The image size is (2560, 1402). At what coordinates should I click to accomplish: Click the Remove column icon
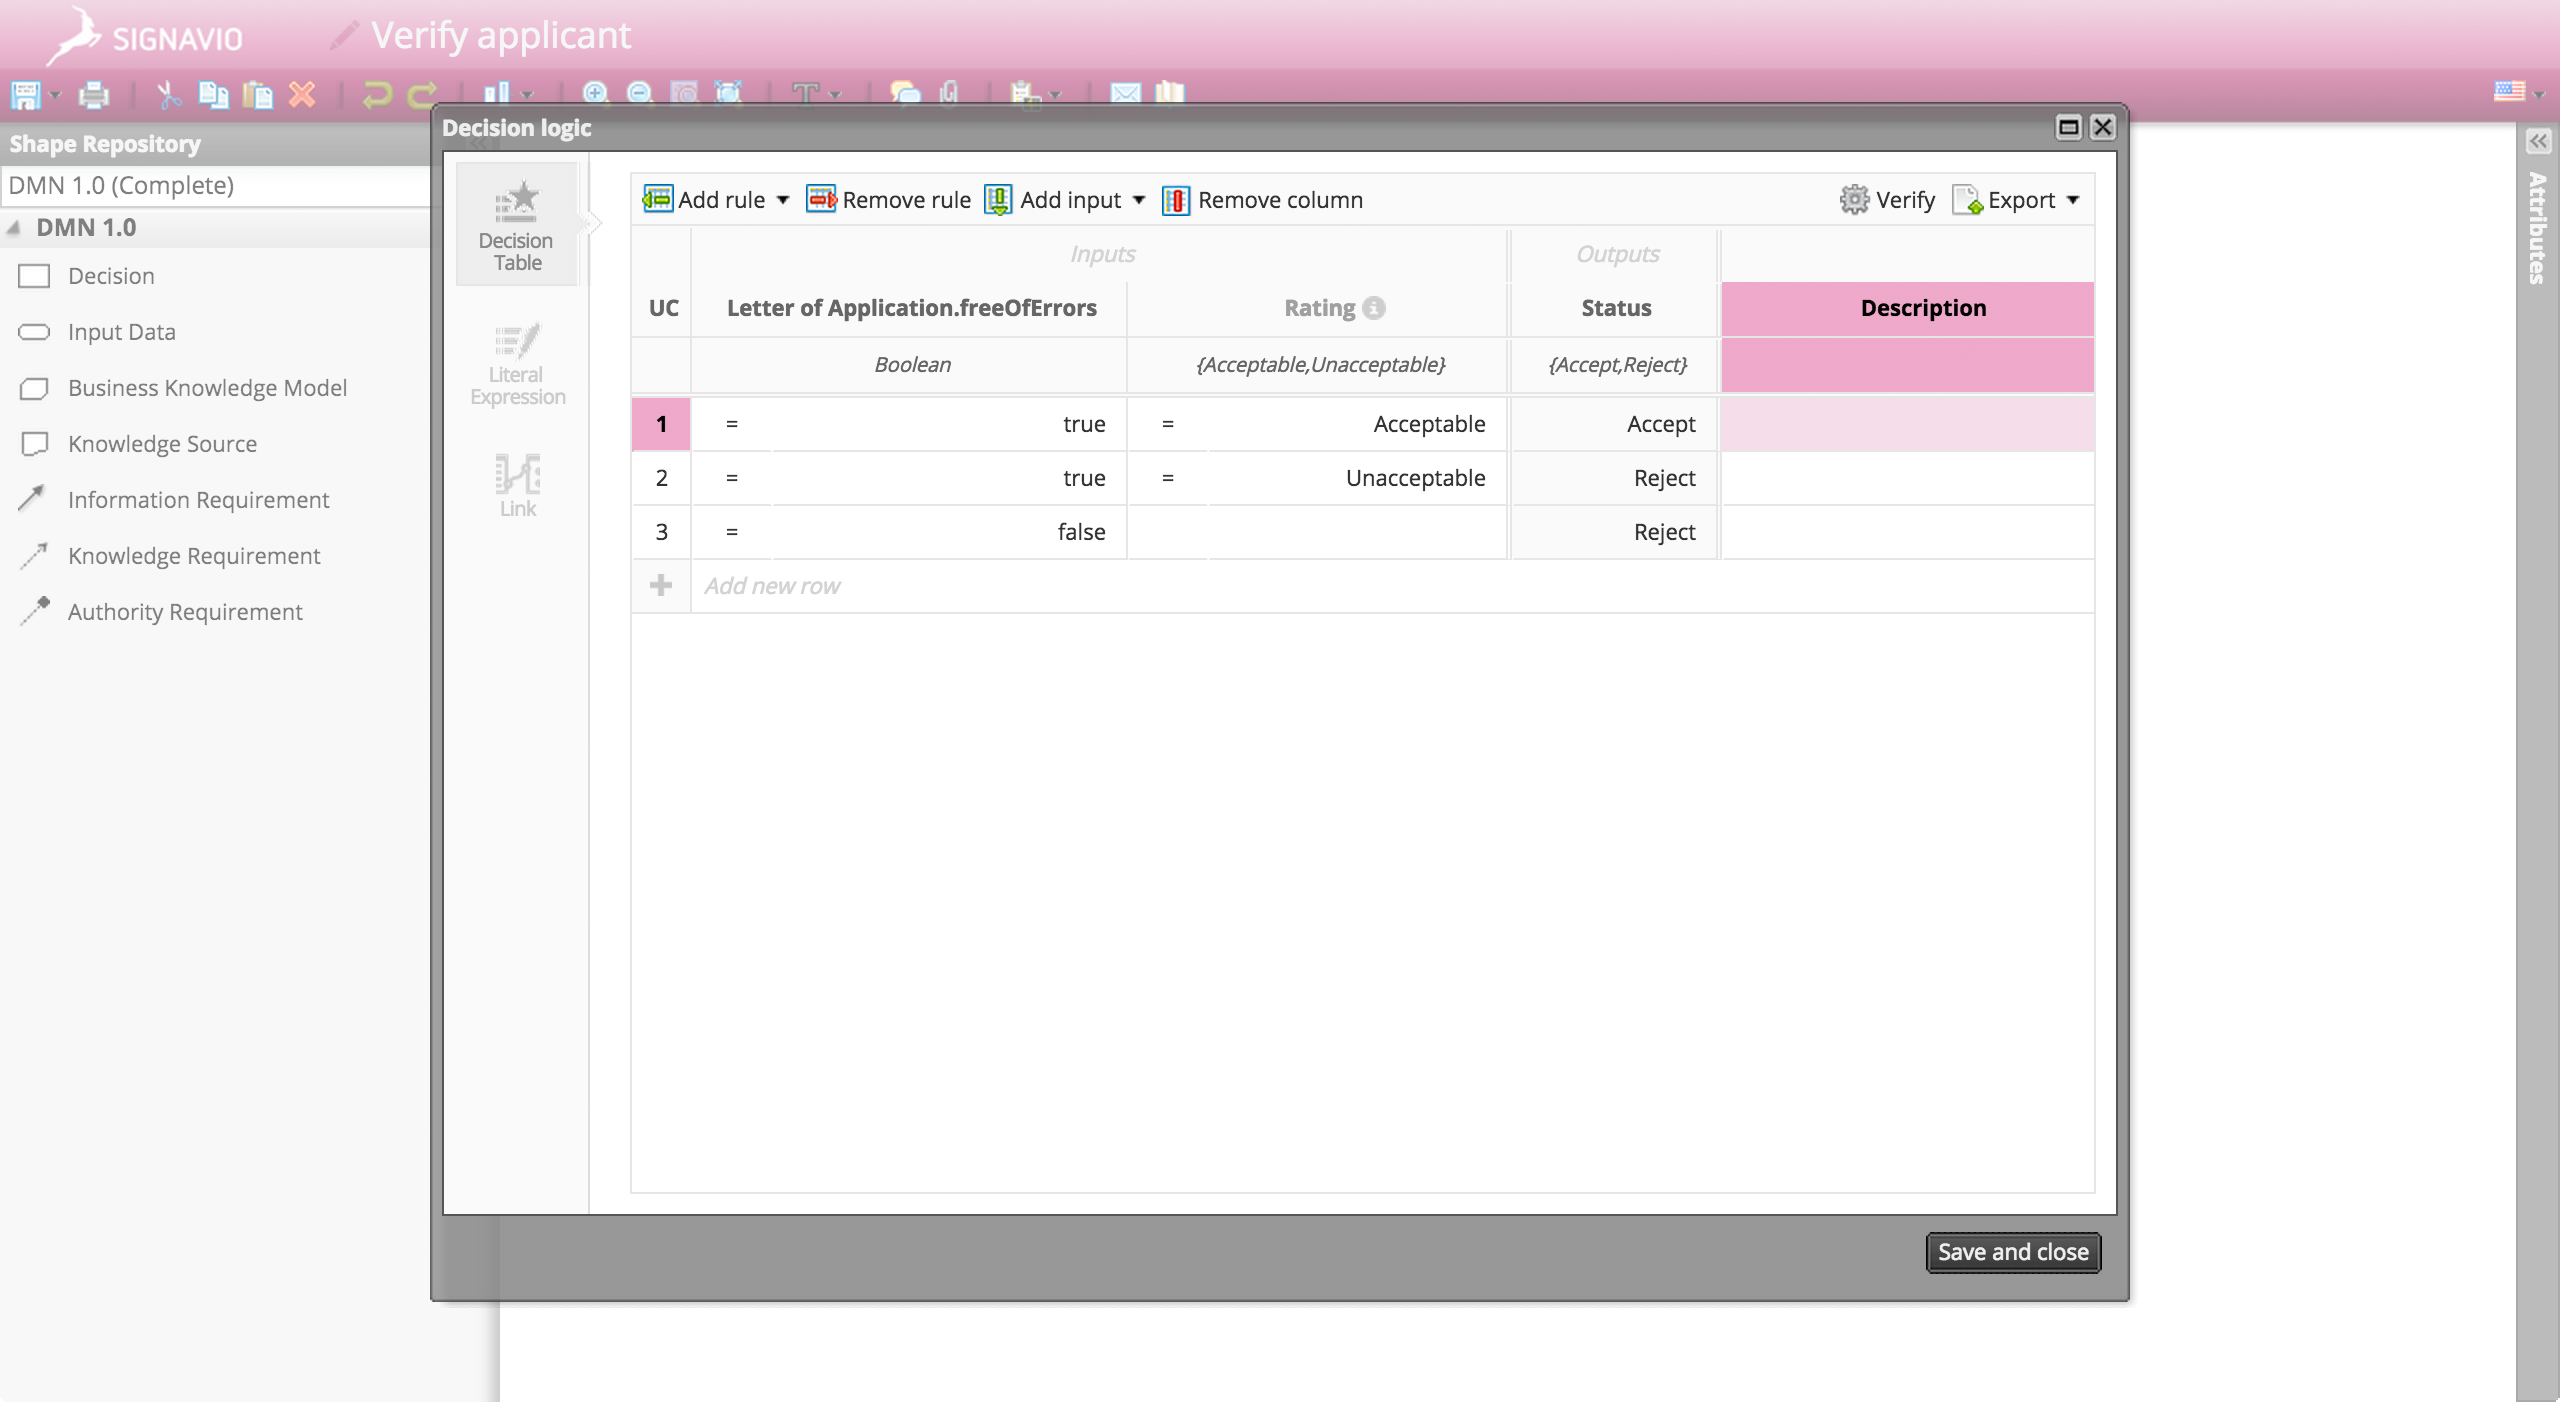point(1175,200)
